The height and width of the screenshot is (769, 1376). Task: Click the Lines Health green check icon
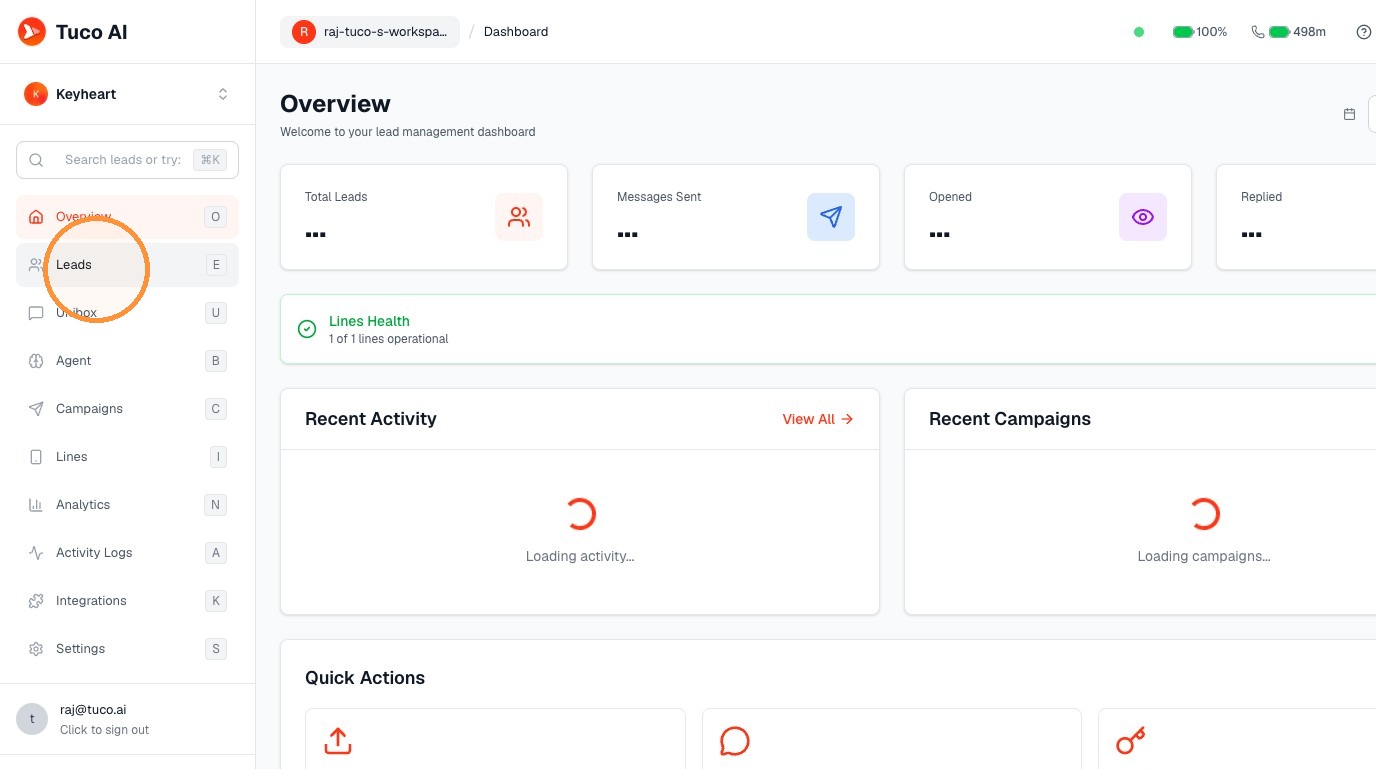pyautogui.click(x=307, y=329)
